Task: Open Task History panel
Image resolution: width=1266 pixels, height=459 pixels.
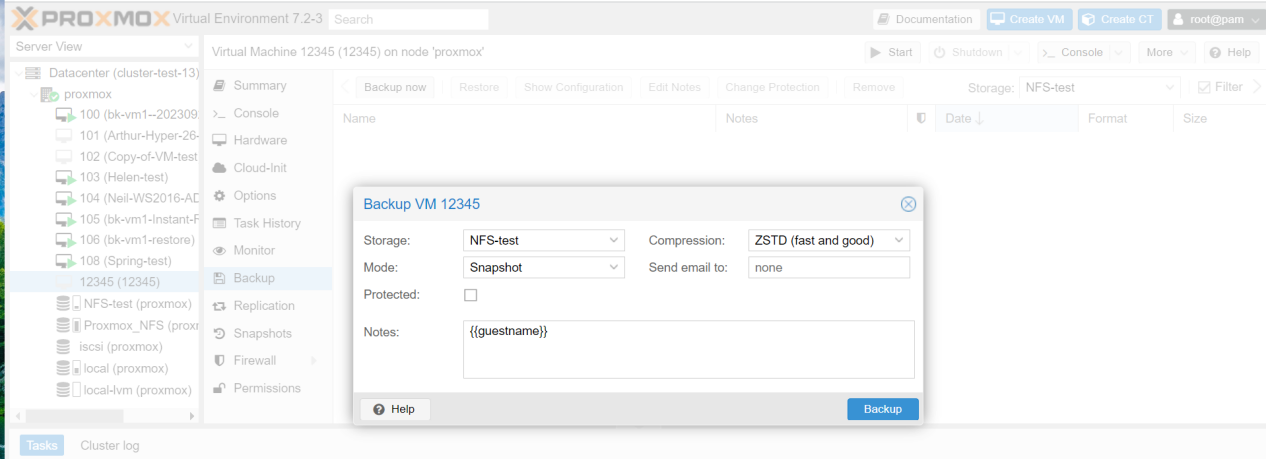Action: coord(267,223)
